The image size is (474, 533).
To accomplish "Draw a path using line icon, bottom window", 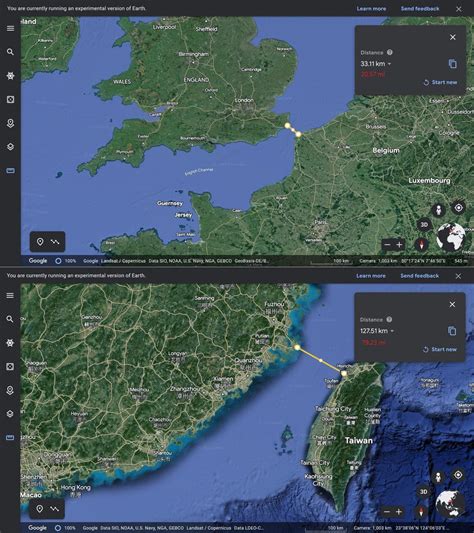I will coord(54,509).
